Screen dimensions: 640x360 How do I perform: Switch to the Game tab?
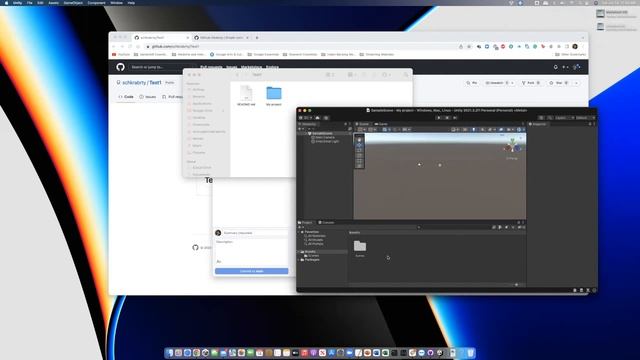(x=381, y=124)
